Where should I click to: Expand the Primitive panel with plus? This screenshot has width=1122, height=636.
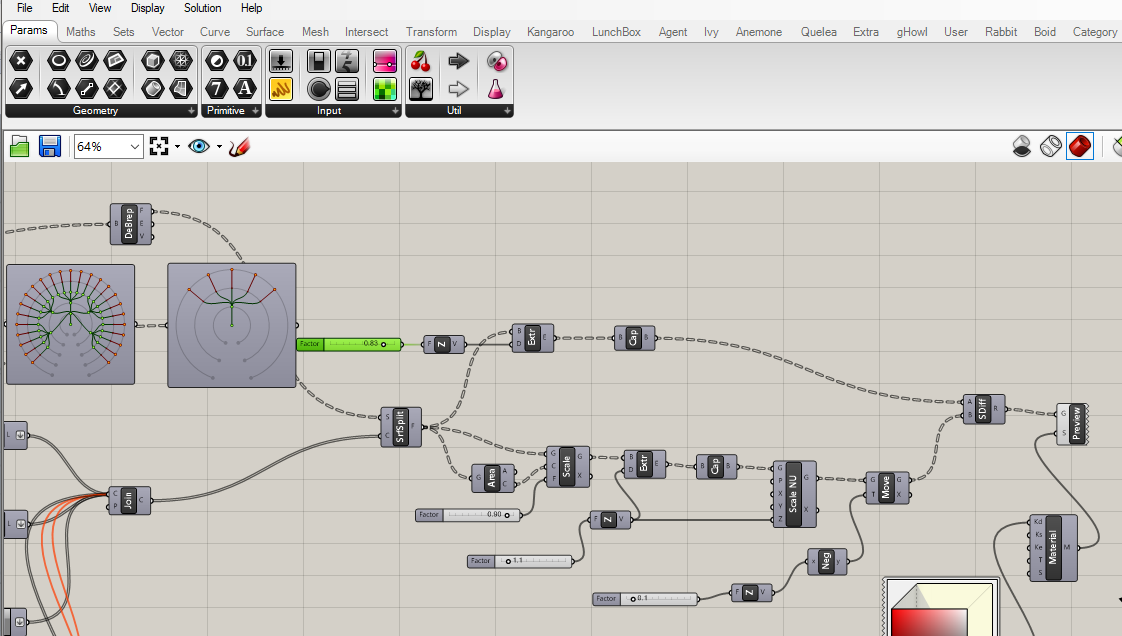tap(255, 111)
